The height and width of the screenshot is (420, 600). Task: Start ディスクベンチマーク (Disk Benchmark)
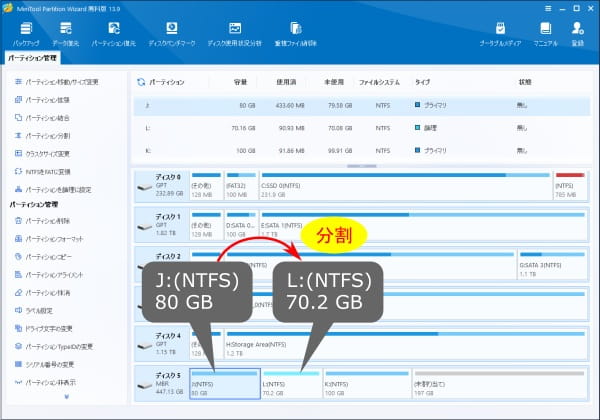coord(172,34)
